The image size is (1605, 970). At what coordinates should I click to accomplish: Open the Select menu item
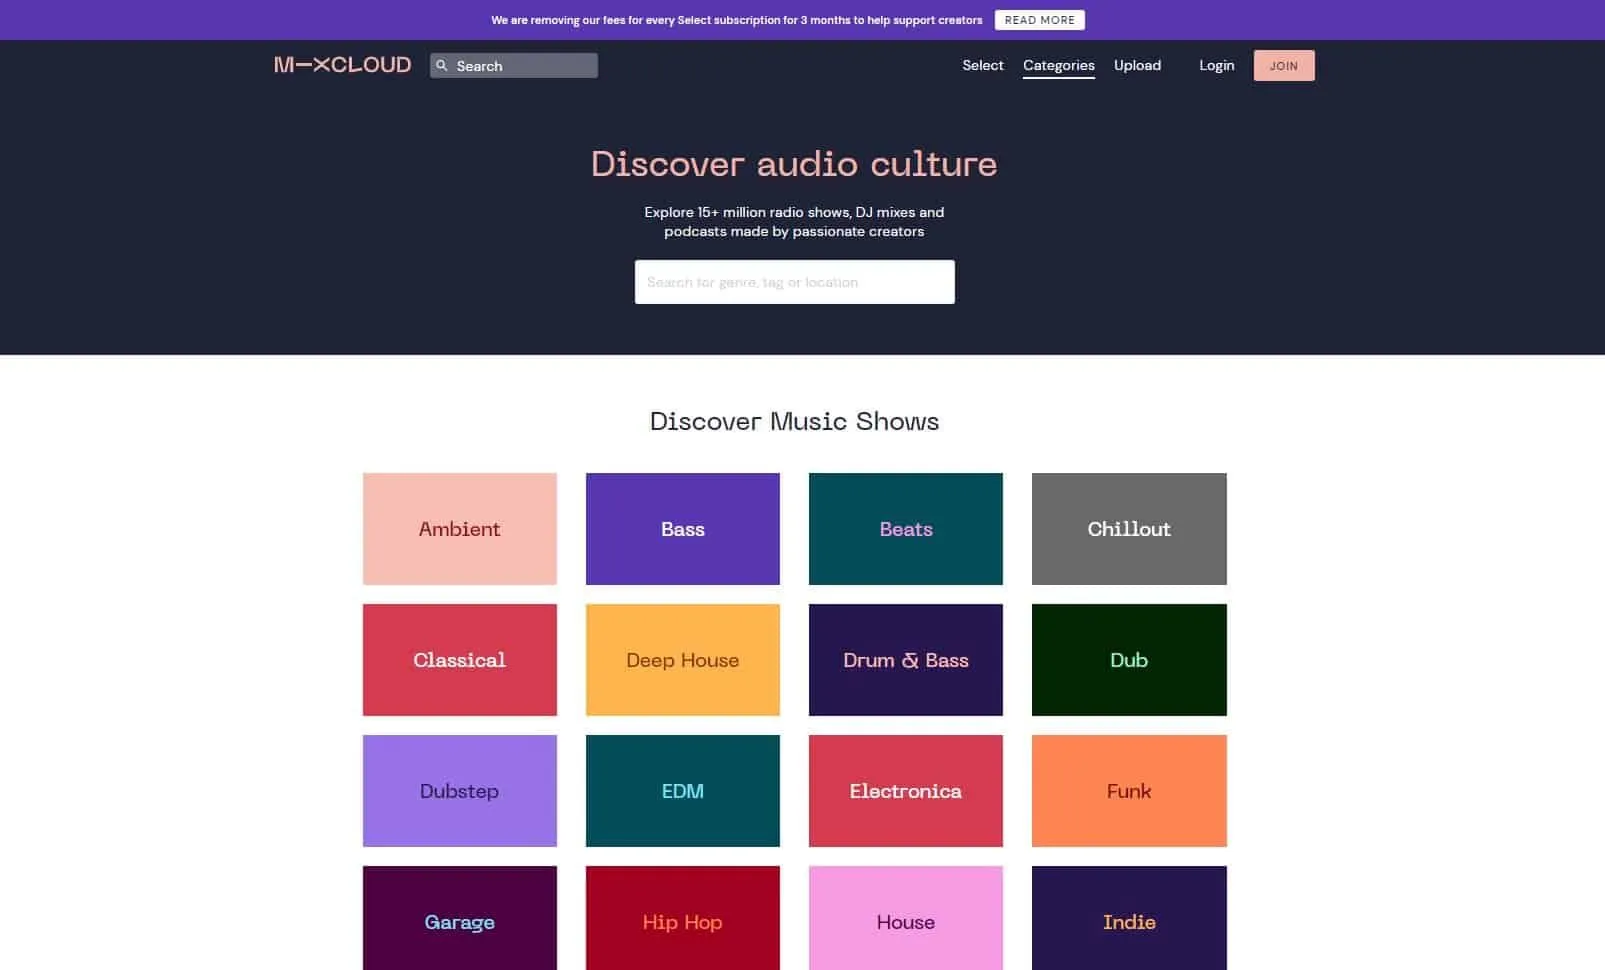[x=982, y=65]
